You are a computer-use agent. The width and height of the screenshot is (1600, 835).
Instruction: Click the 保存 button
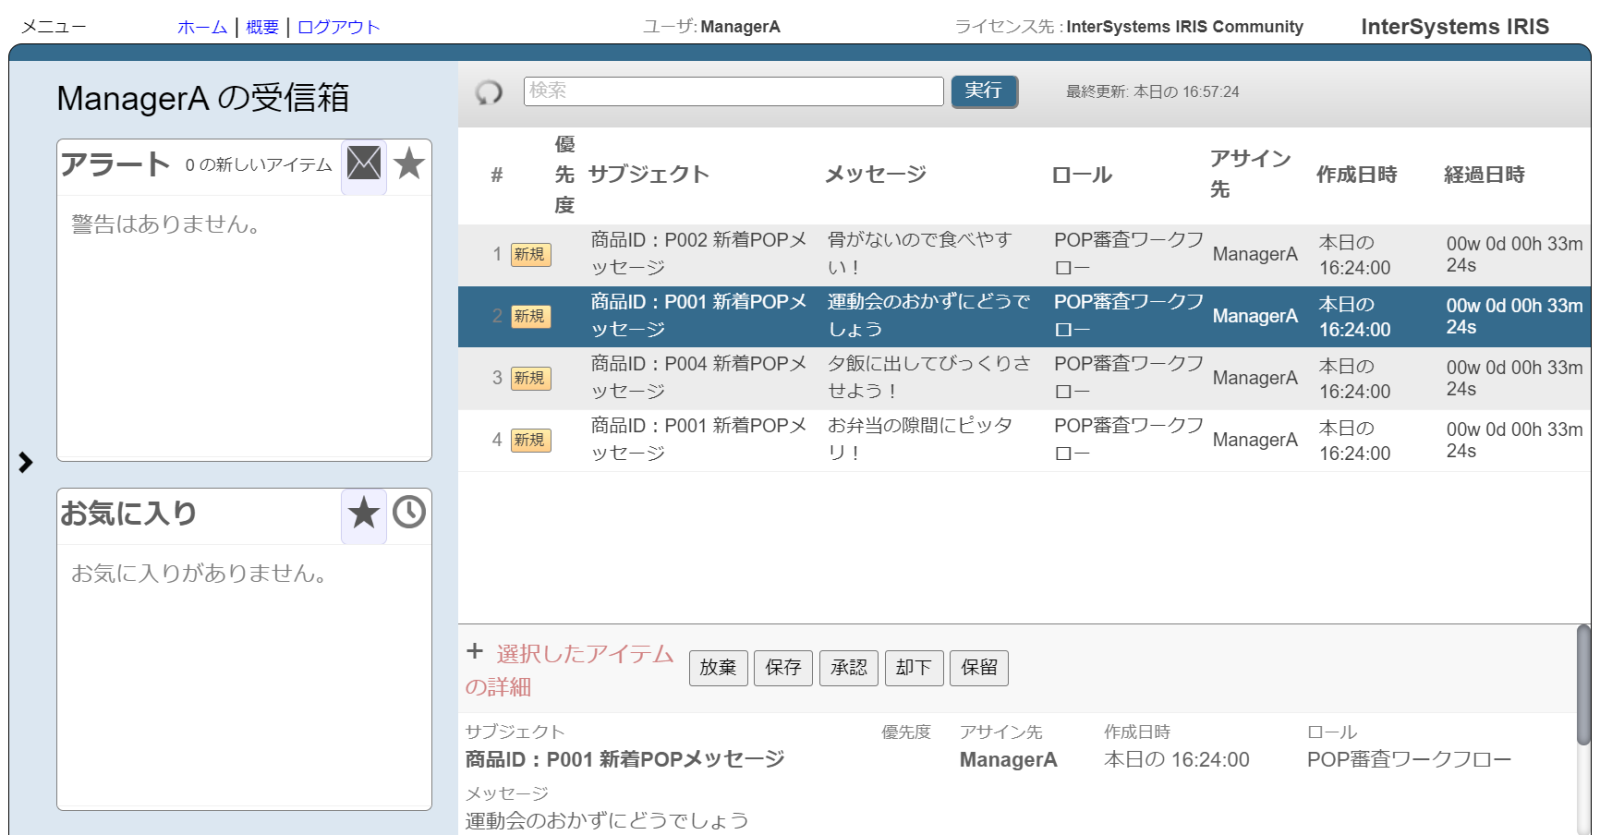point(783,667)
